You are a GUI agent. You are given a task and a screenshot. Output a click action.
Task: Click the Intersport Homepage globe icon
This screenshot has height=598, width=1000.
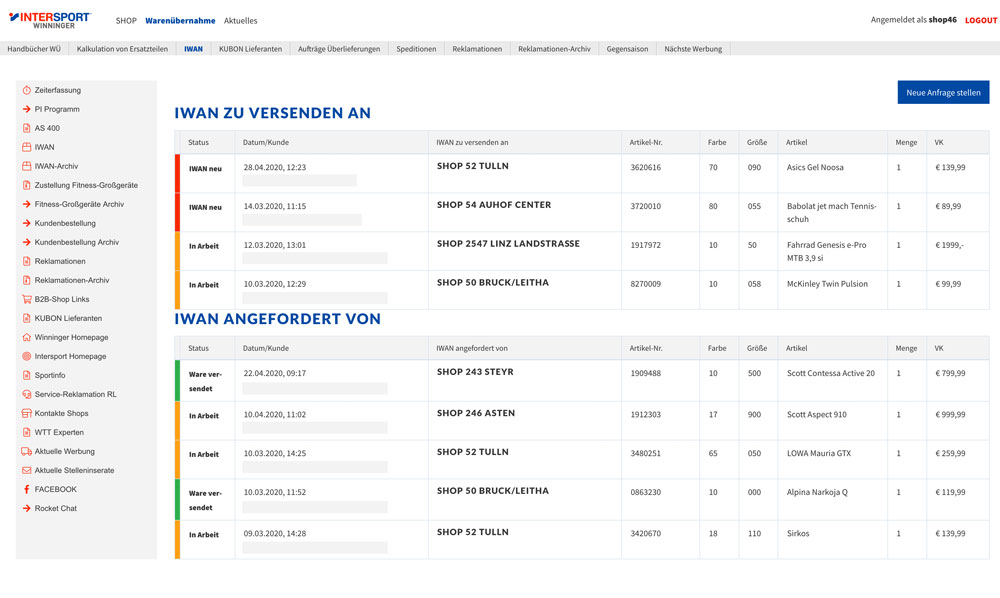[27, 356]
